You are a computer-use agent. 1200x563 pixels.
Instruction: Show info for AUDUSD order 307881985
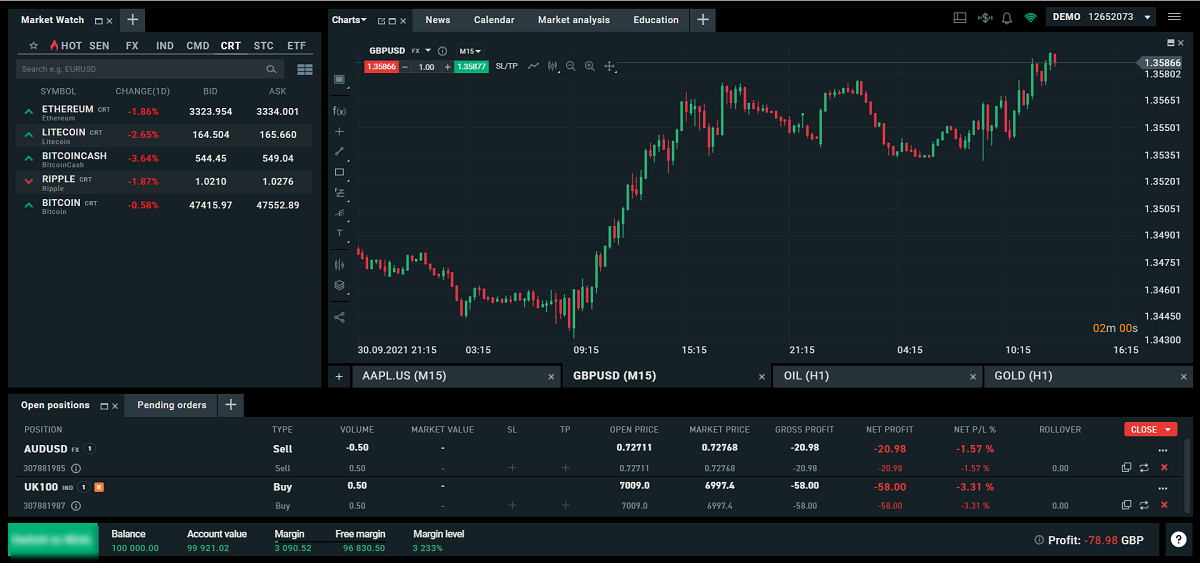coord(76,468)
